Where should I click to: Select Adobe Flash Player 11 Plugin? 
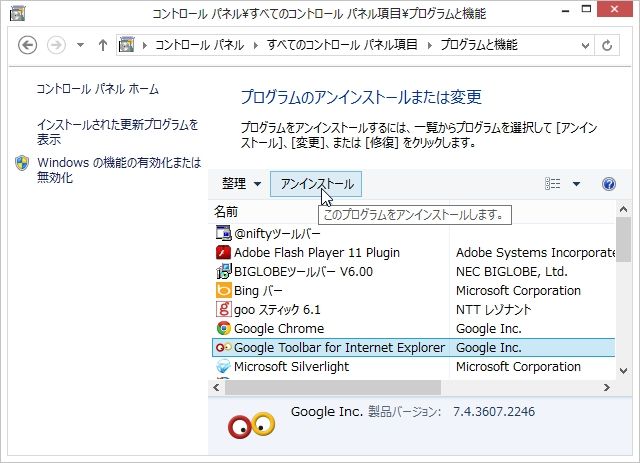point(316,253)
